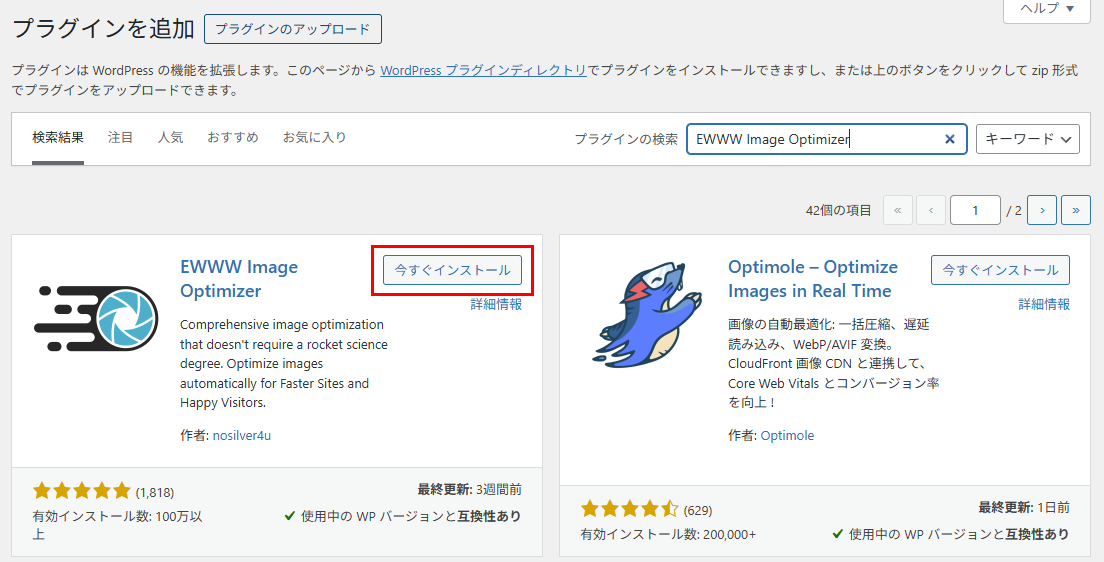Click 有効インストール数: 200,000+ text

[668, 535]
